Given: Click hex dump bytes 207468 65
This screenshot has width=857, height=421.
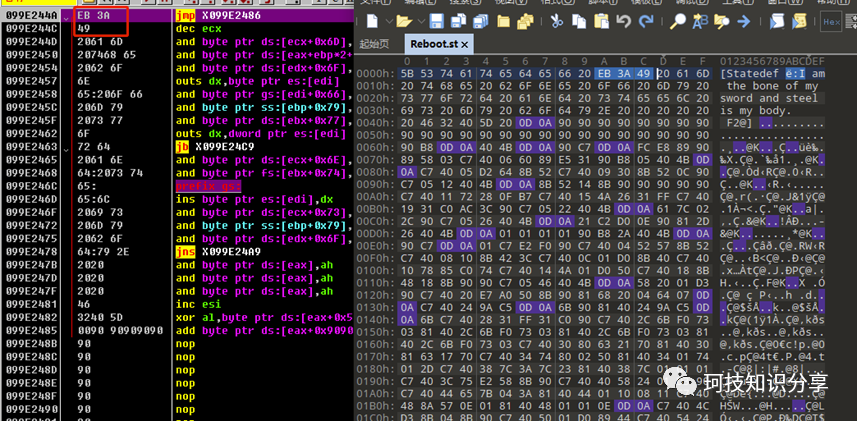Looking at the screenshot, I should (107, 55).
